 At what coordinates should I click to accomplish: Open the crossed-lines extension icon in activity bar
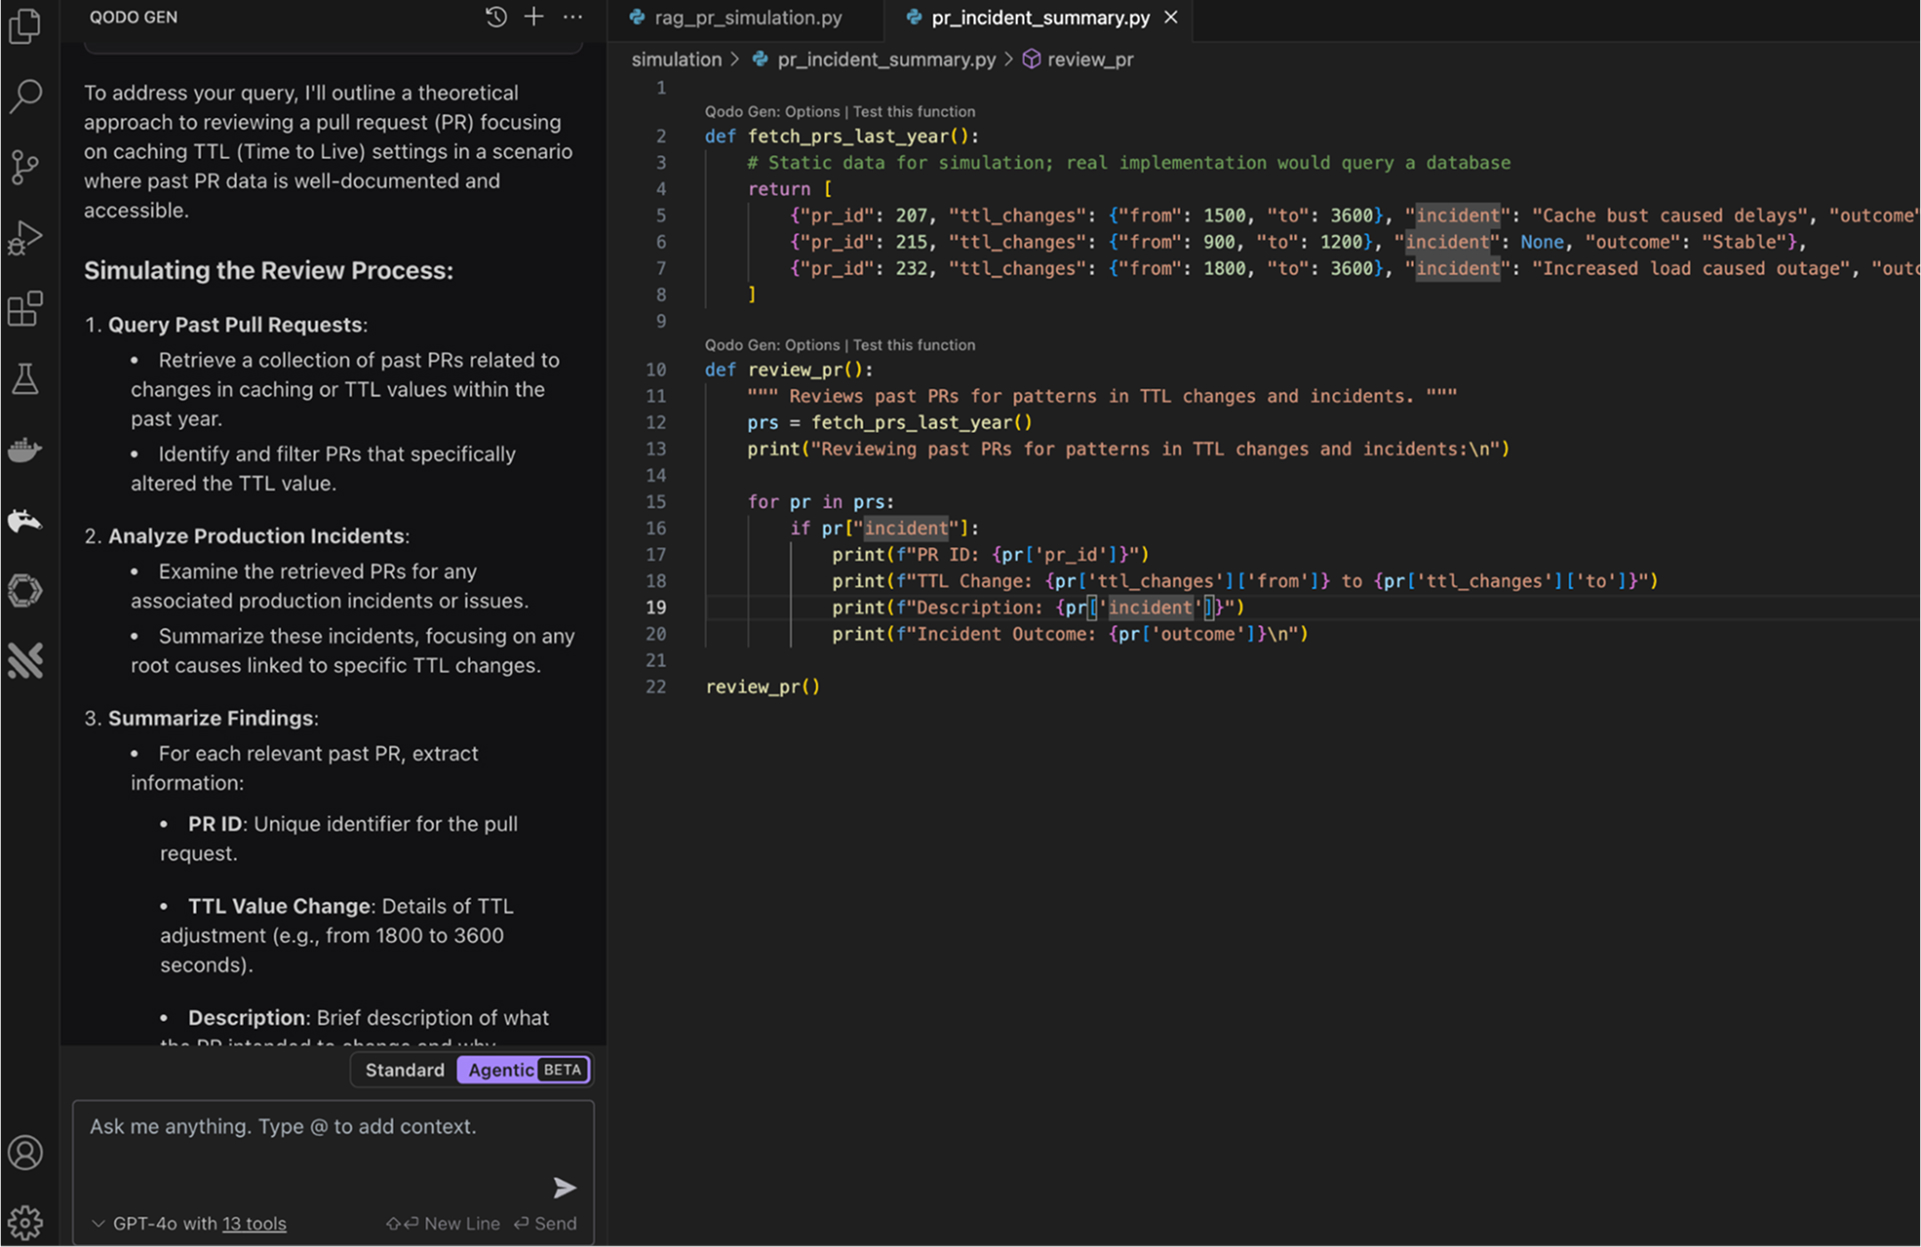[x=25, y=661]
